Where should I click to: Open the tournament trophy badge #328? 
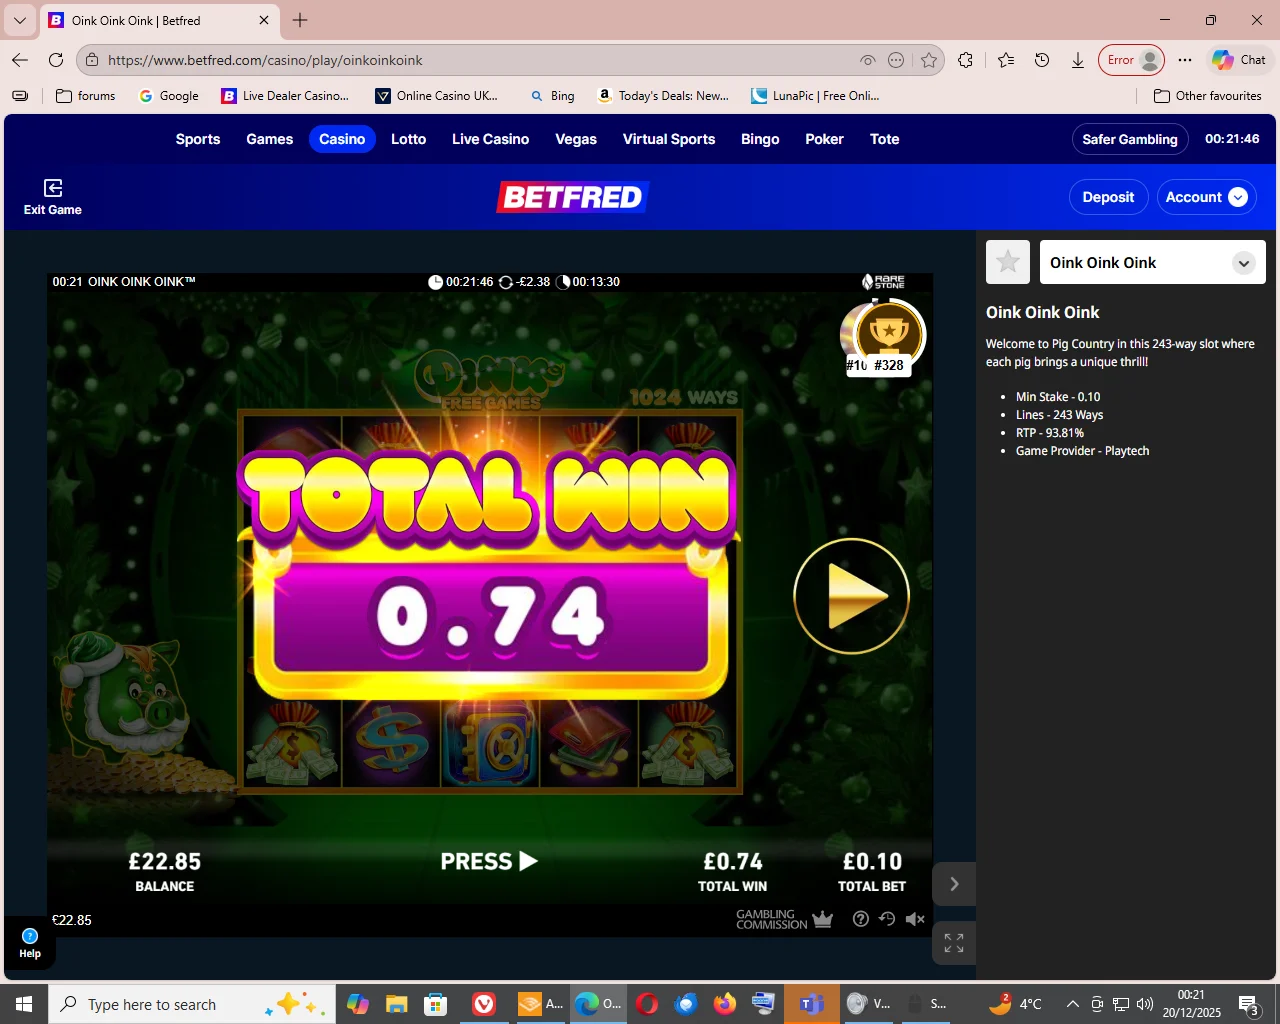tap(888, 337)
